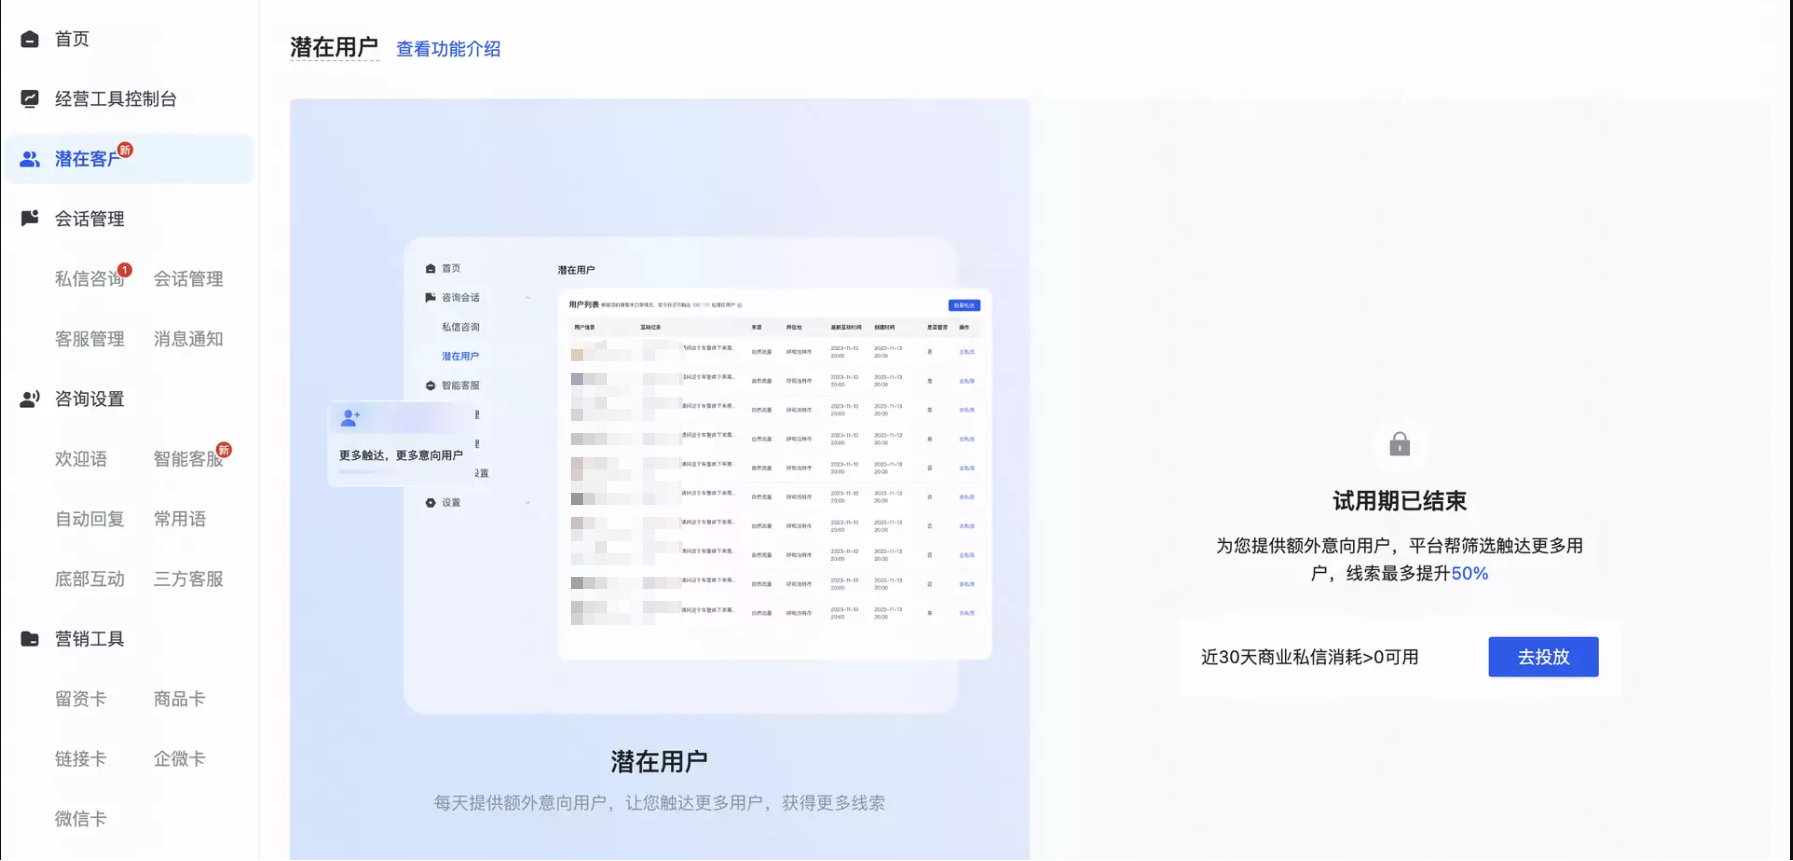Open 私信咨询 with unread badge
1793x861 pixels.
(89, 279)
